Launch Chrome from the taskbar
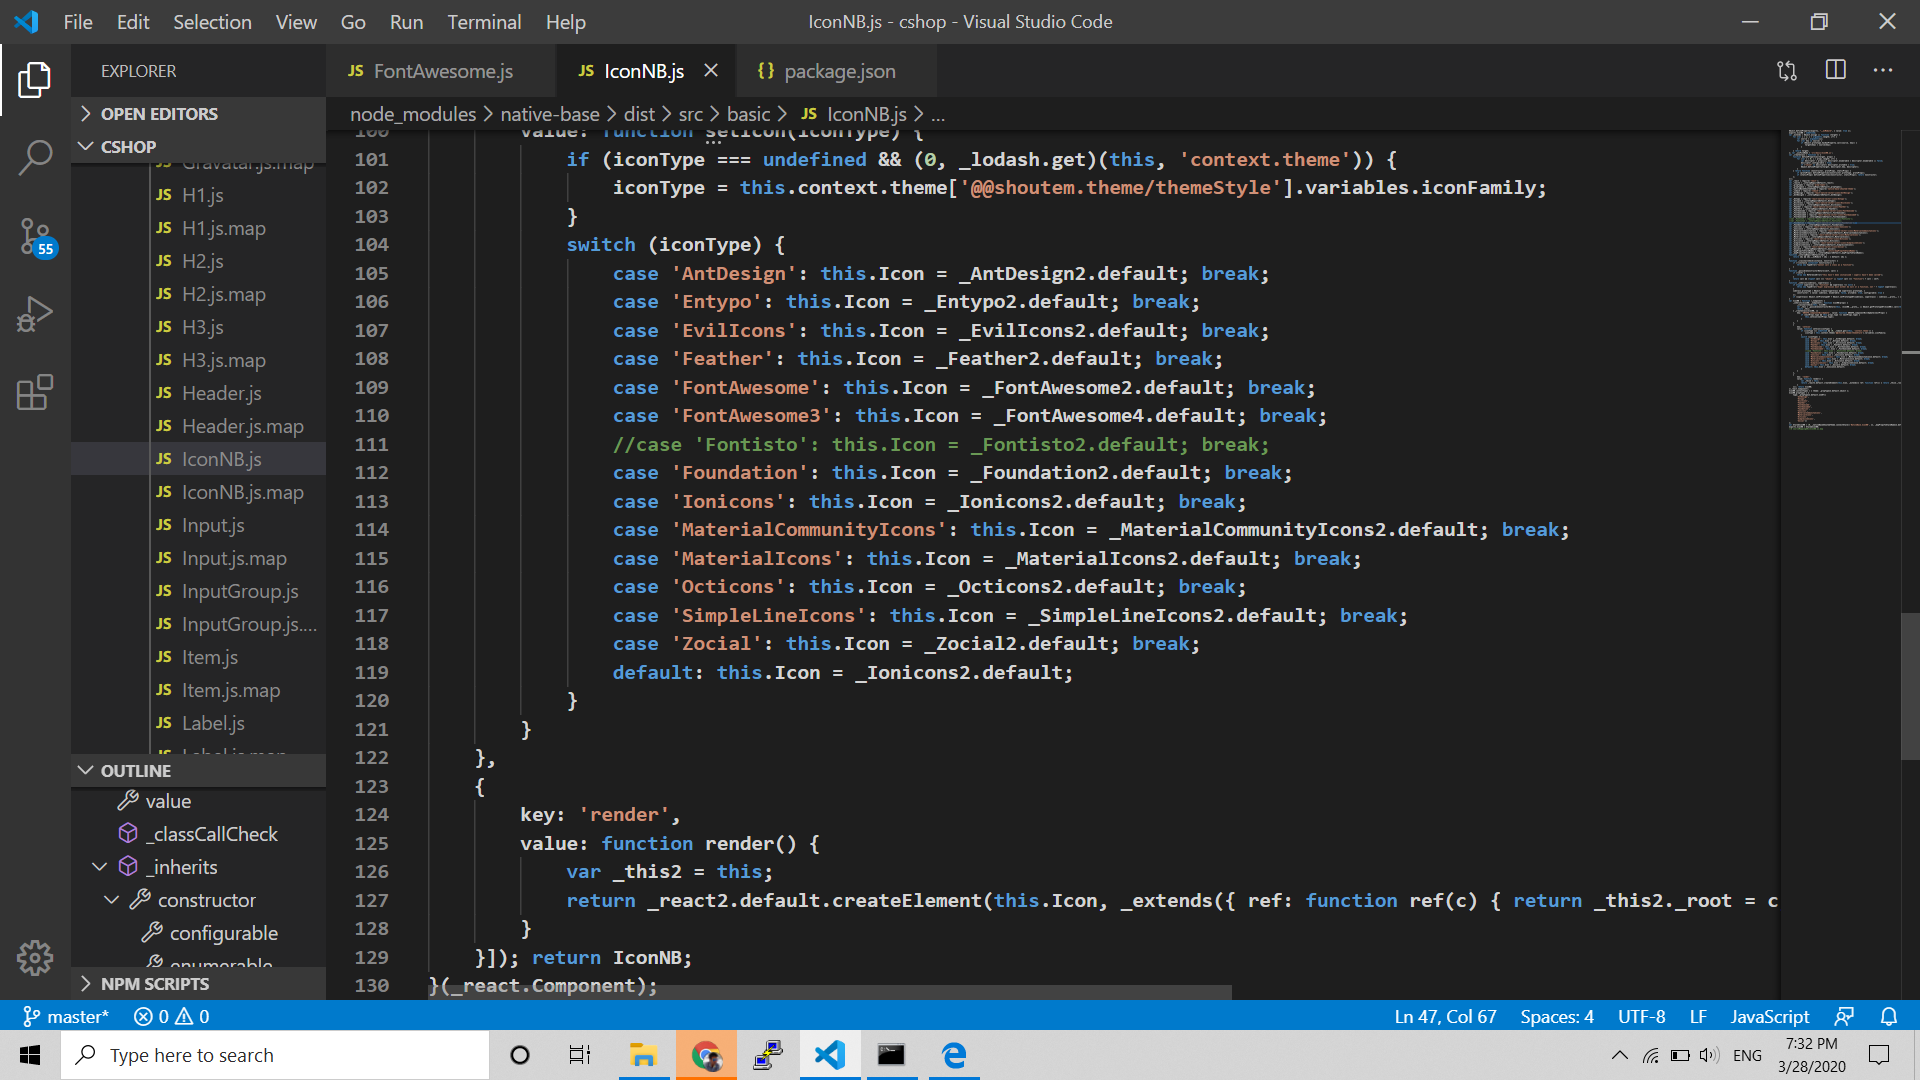The width and height of the screenshot is (1920, 1080). (706, 1054)
